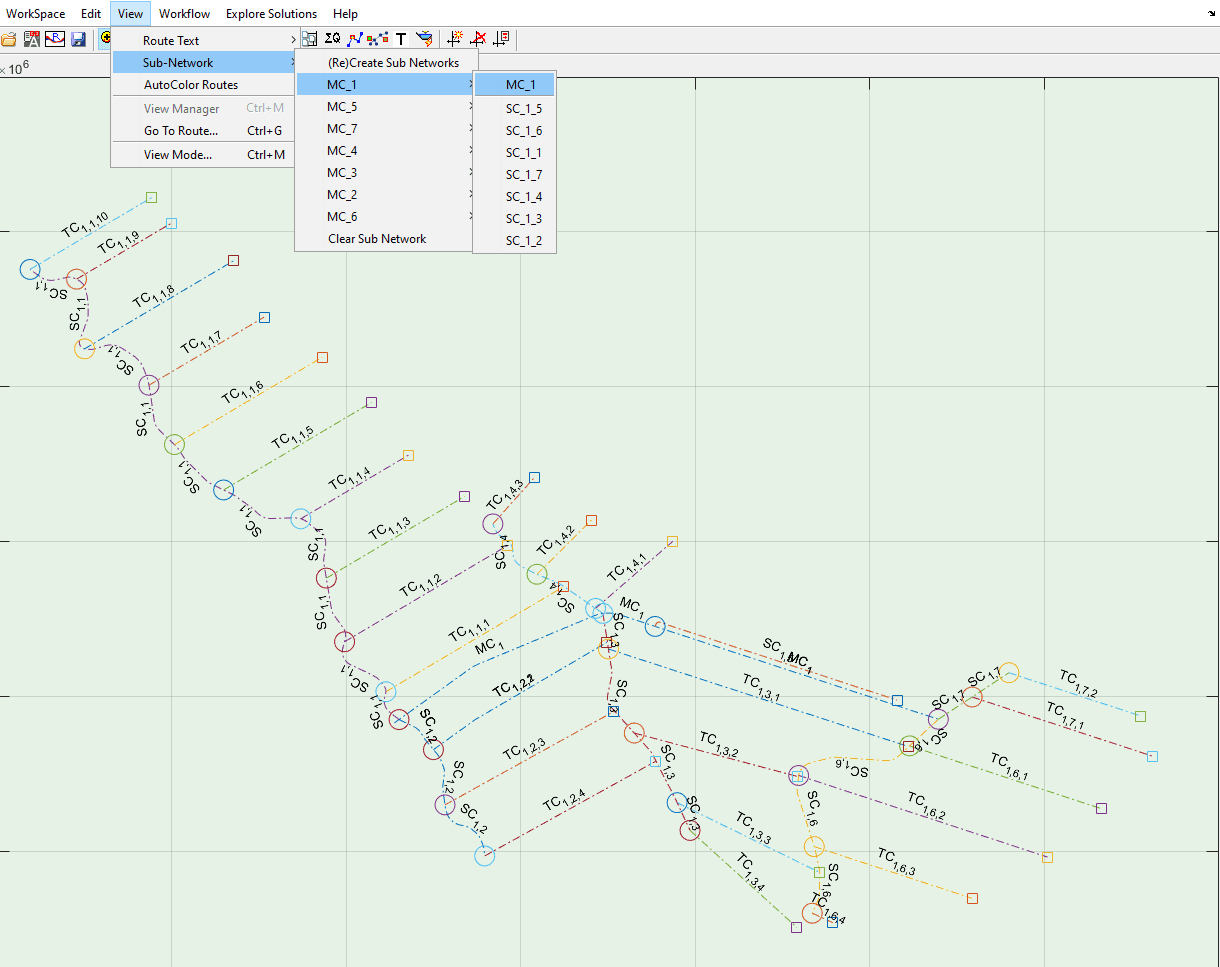Click the save disk toolbar icon
Image resolution: width=1220 pixels, height=967 pixels.
tap(78, 39)
